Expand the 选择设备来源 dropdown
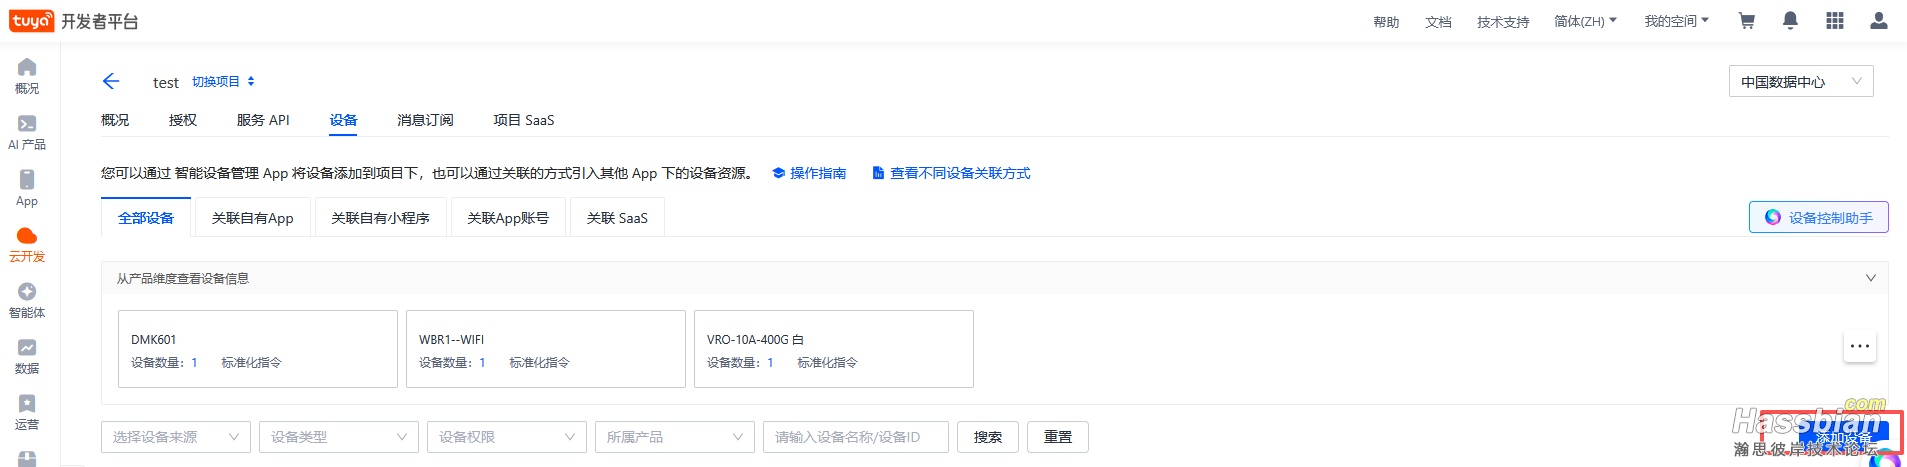Viewport: 1907px width, 467px height. 175,437
